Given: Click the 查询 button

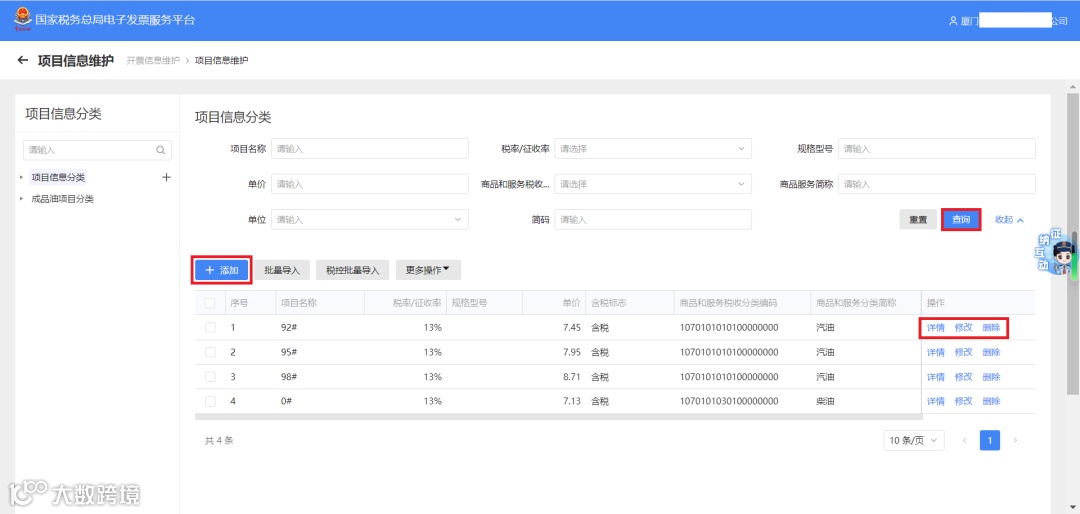Looking at the screenshot, I should click(961, 220).
